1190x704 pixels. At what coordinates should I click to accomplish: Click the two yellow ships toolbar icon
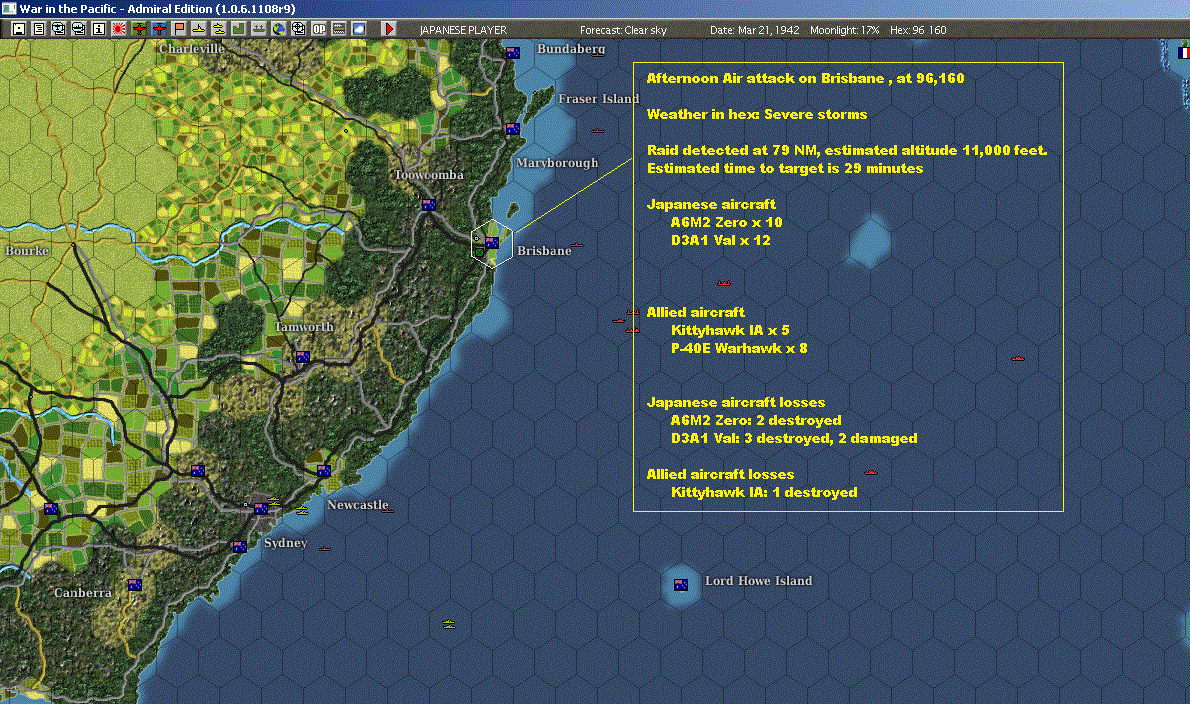pos(219,29)
